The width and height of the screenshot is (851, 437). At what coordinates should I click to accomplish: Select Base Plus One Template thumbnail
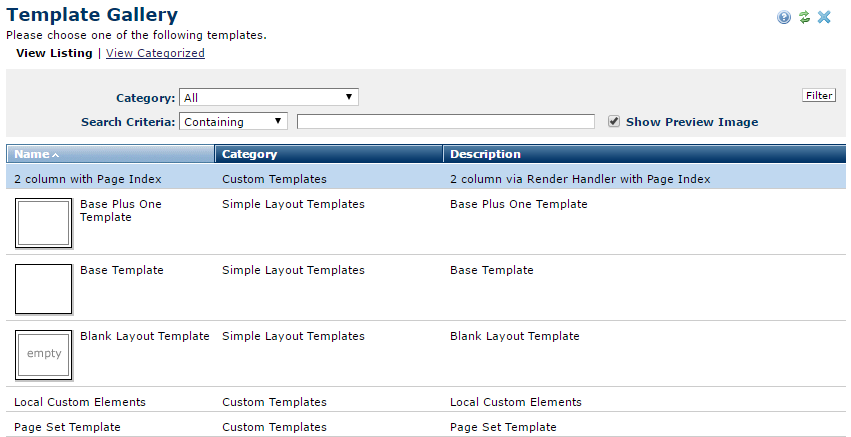pyautogui.click(x=43, y=222)
